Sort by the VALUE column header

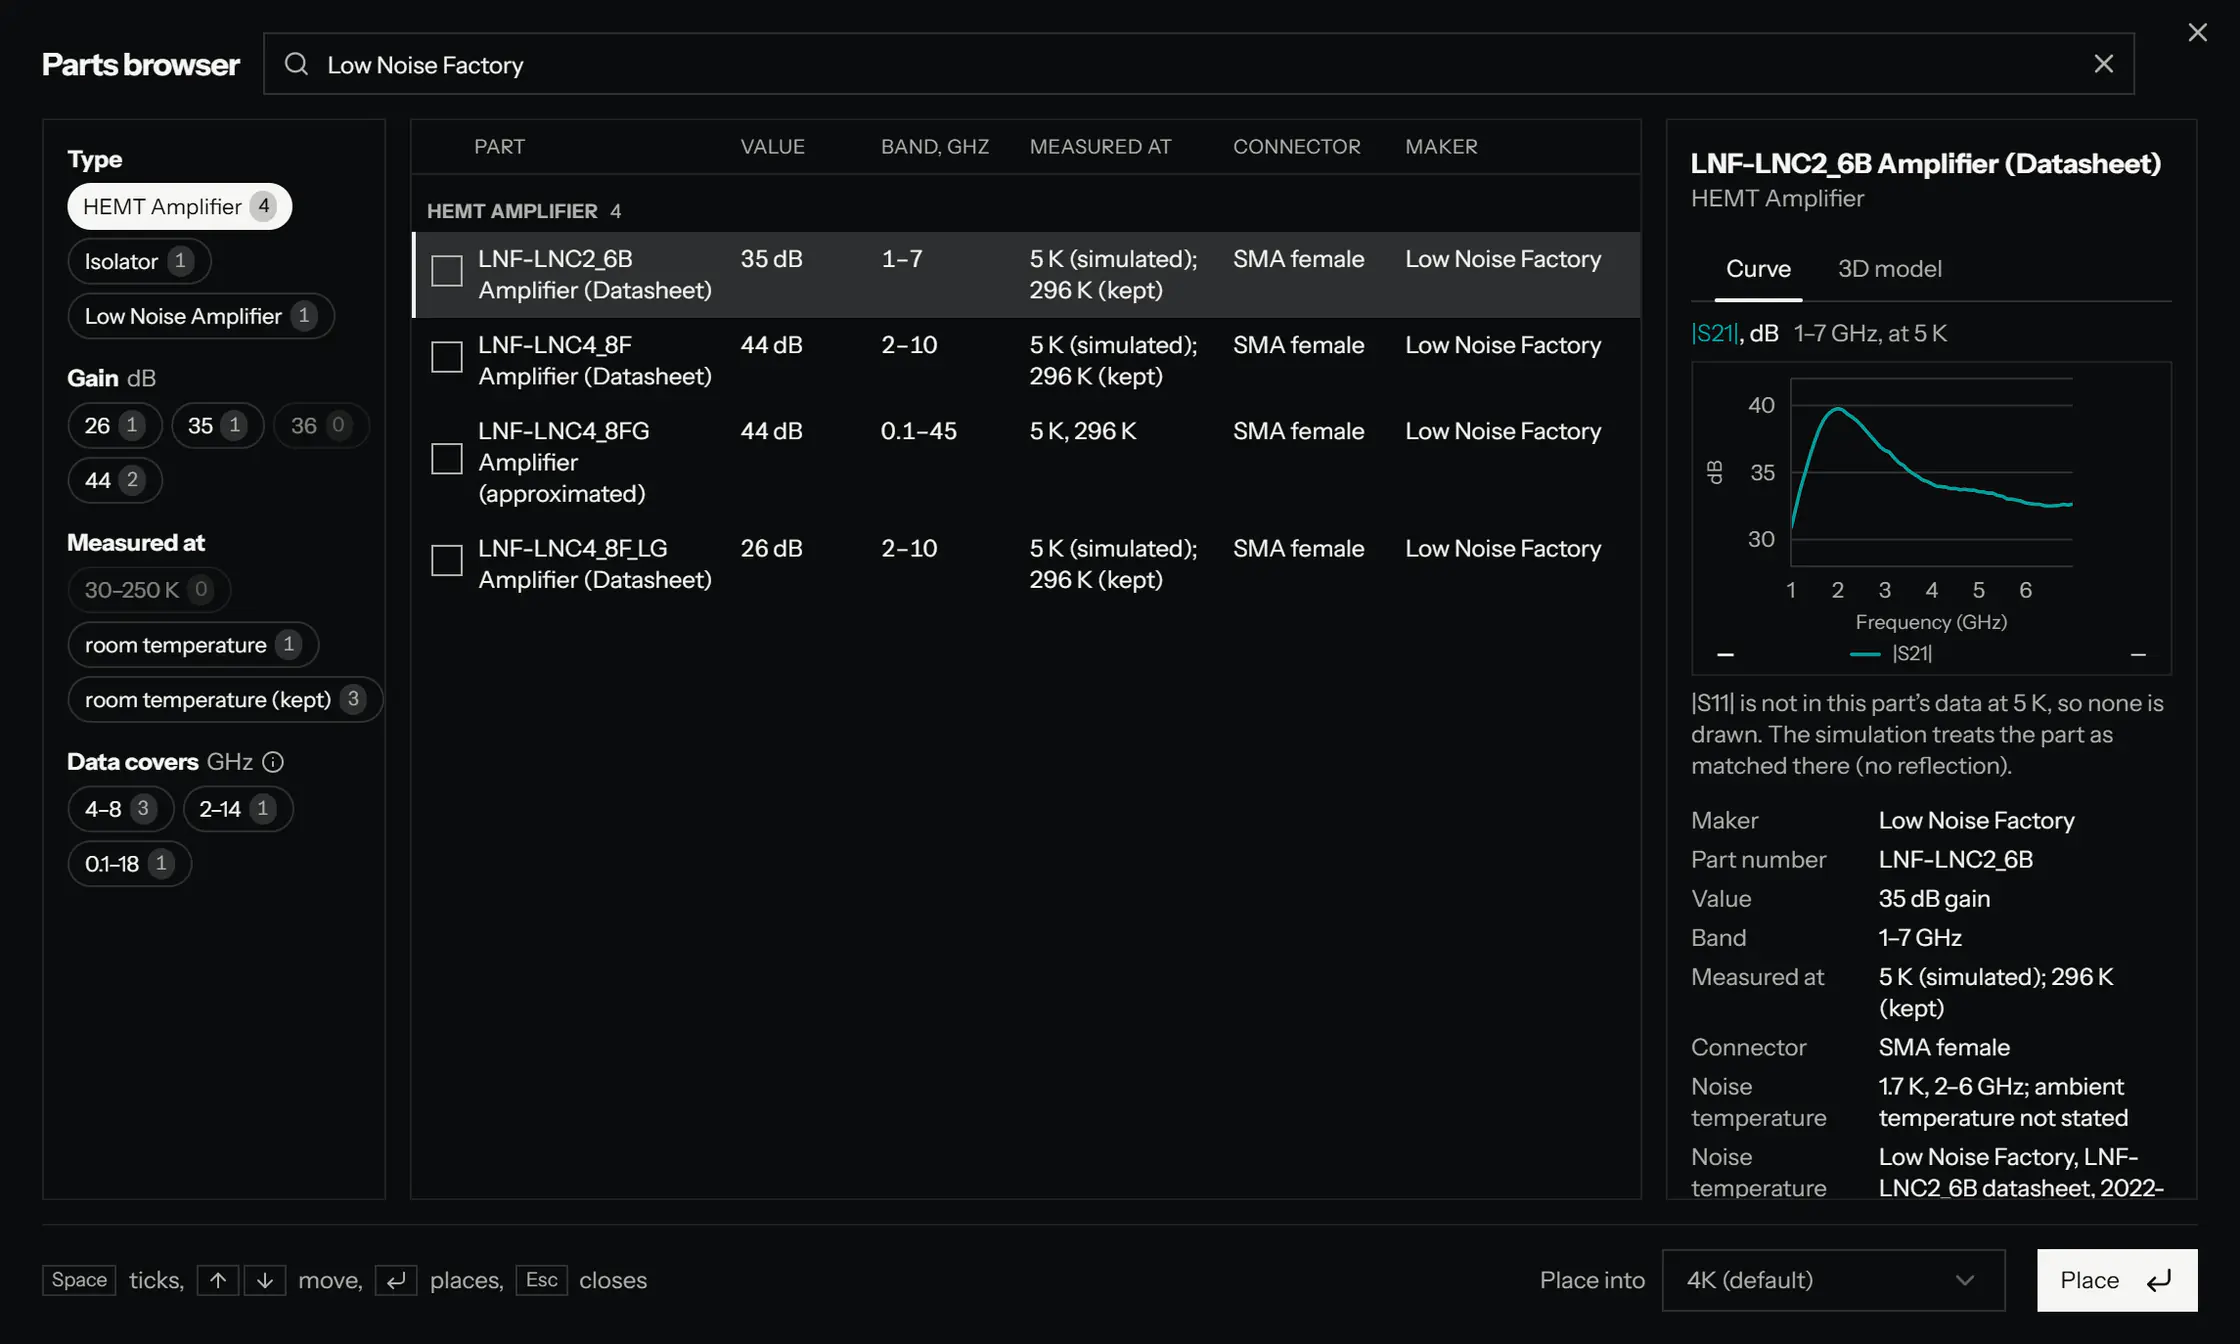click(772, 147)
